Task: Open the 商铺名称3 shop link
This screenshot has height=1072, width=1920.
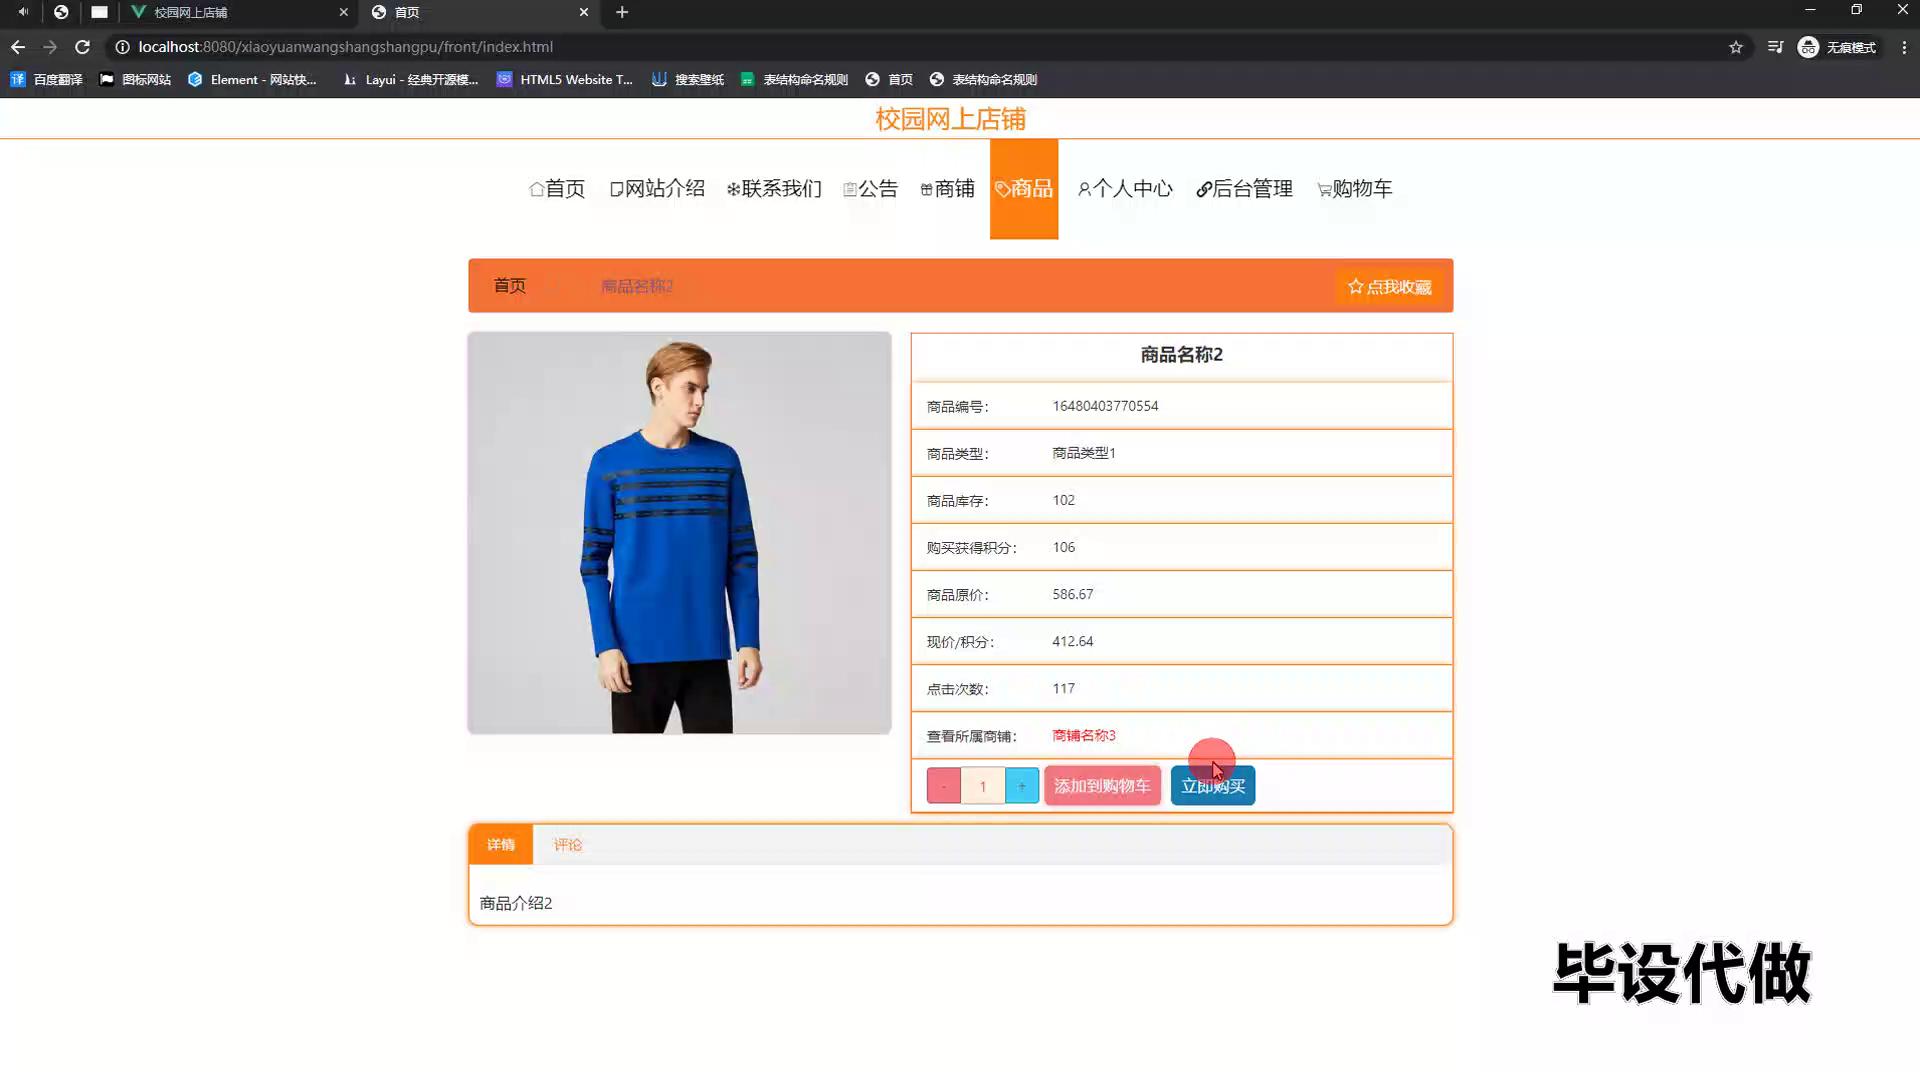Action: pos(1083,736)
